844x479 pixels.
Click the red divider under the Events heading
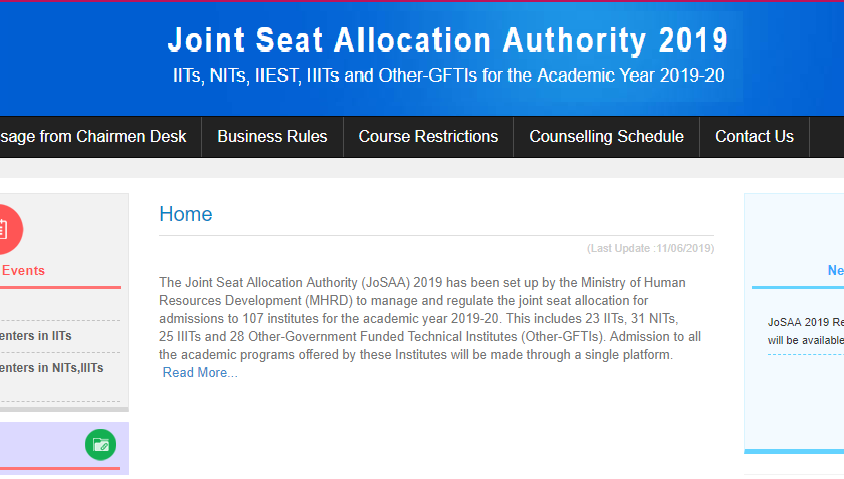60,287
